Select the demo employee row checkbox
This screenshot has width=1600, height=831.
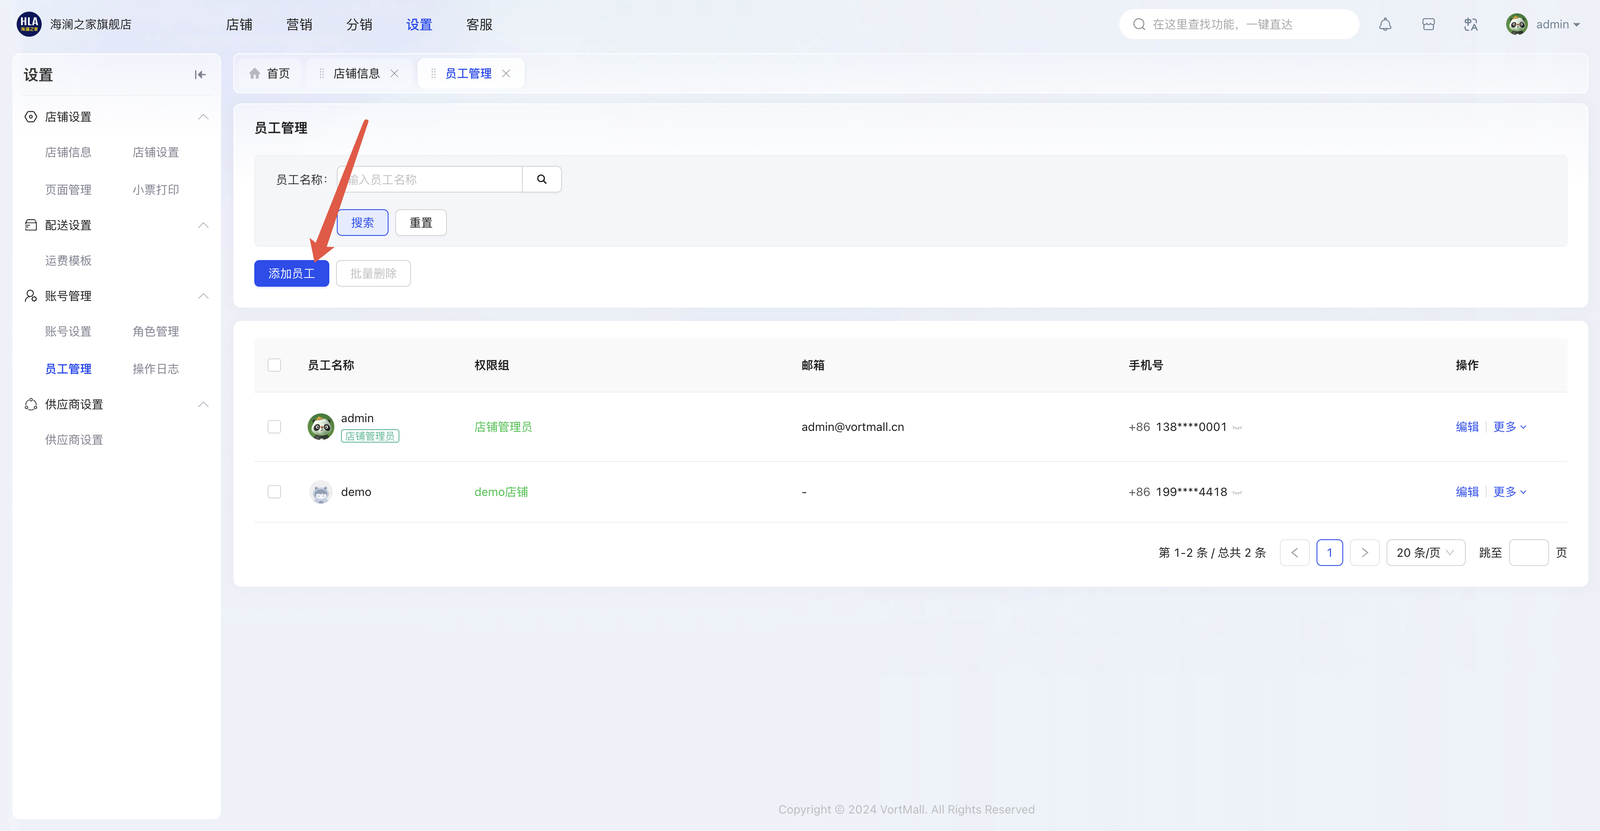(x=274, y=492)
